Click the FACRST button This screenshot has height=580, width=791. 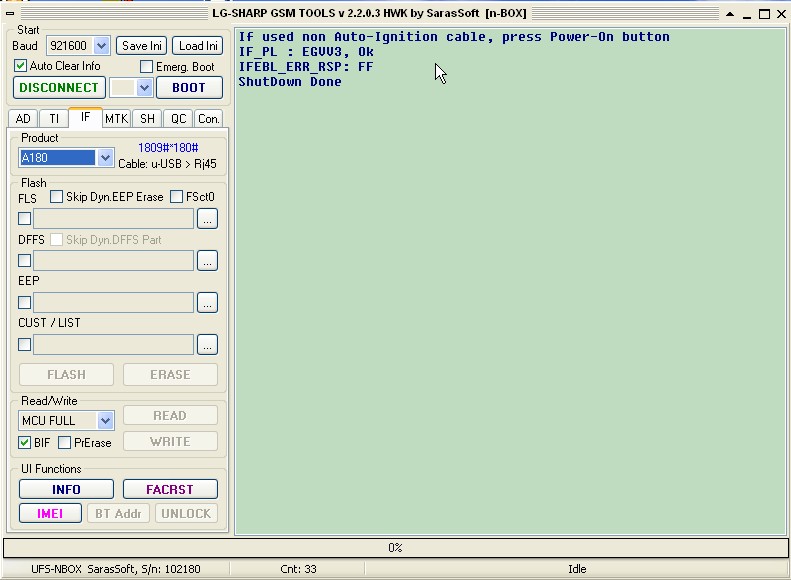pyautogui.click(x=170, y=489)
